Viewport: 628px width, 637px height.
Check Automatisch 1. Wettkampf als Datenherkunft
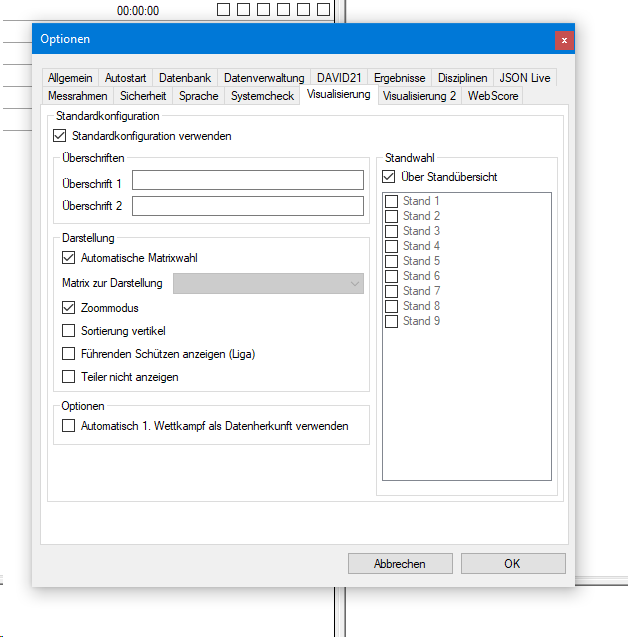point(69,426)
